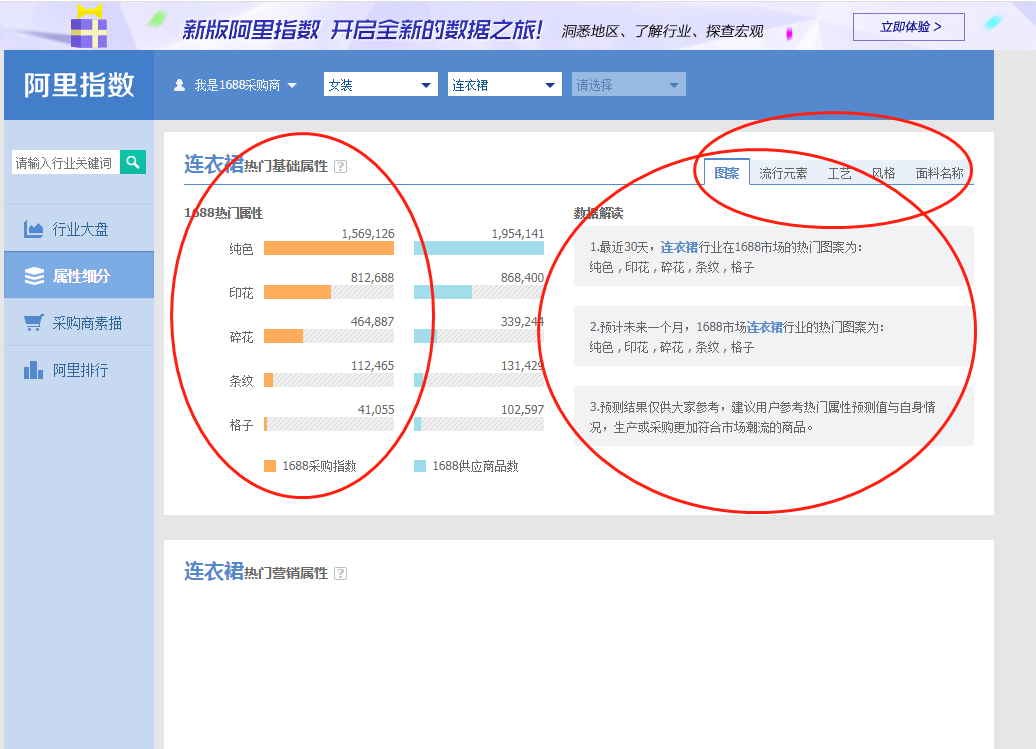
Task: Click the value 868,400
Action: (x=522, y=277)
